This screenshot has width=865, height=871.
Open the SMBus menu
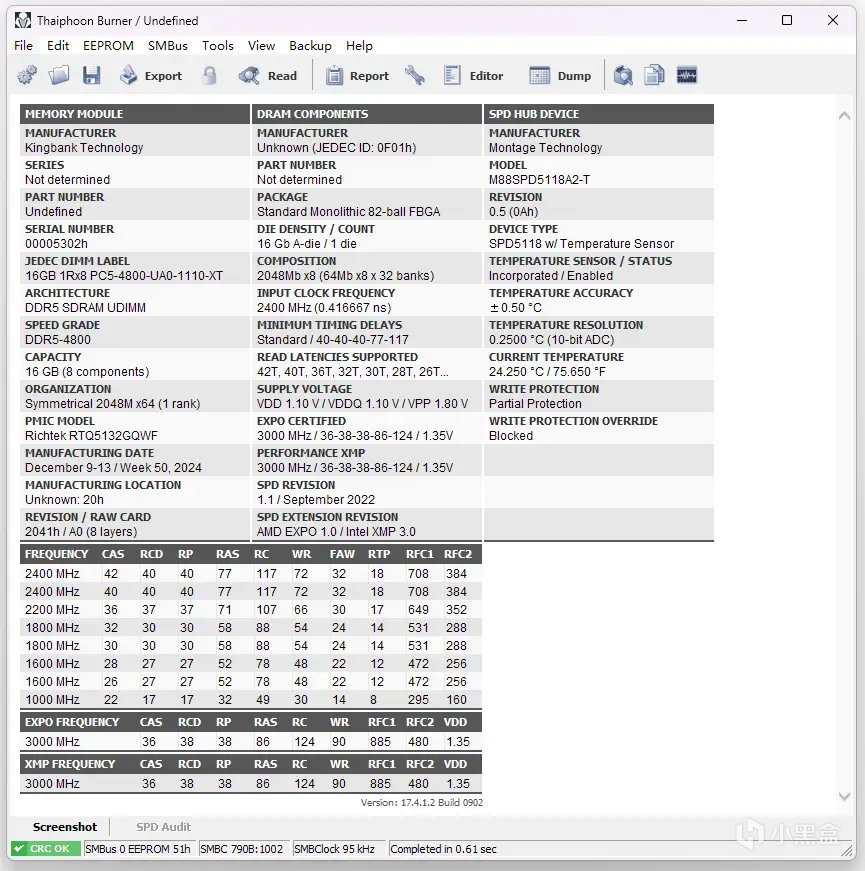coord(167,45)
